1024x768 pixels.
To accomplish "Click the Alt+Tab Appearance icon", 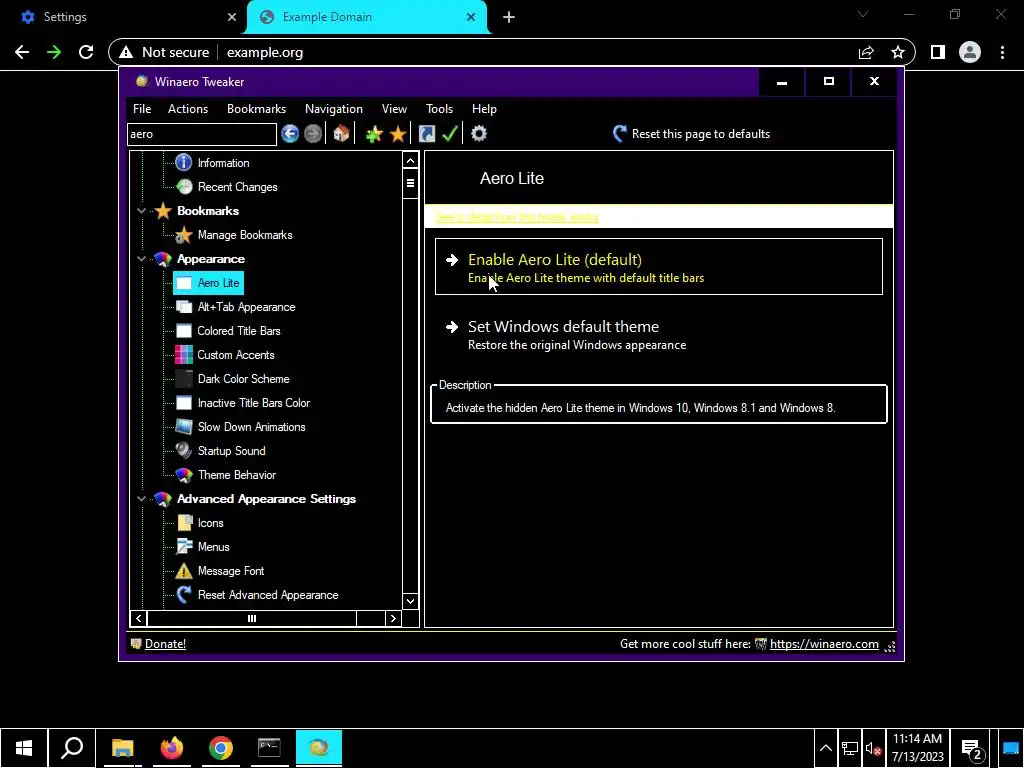I will coord(184,307).
